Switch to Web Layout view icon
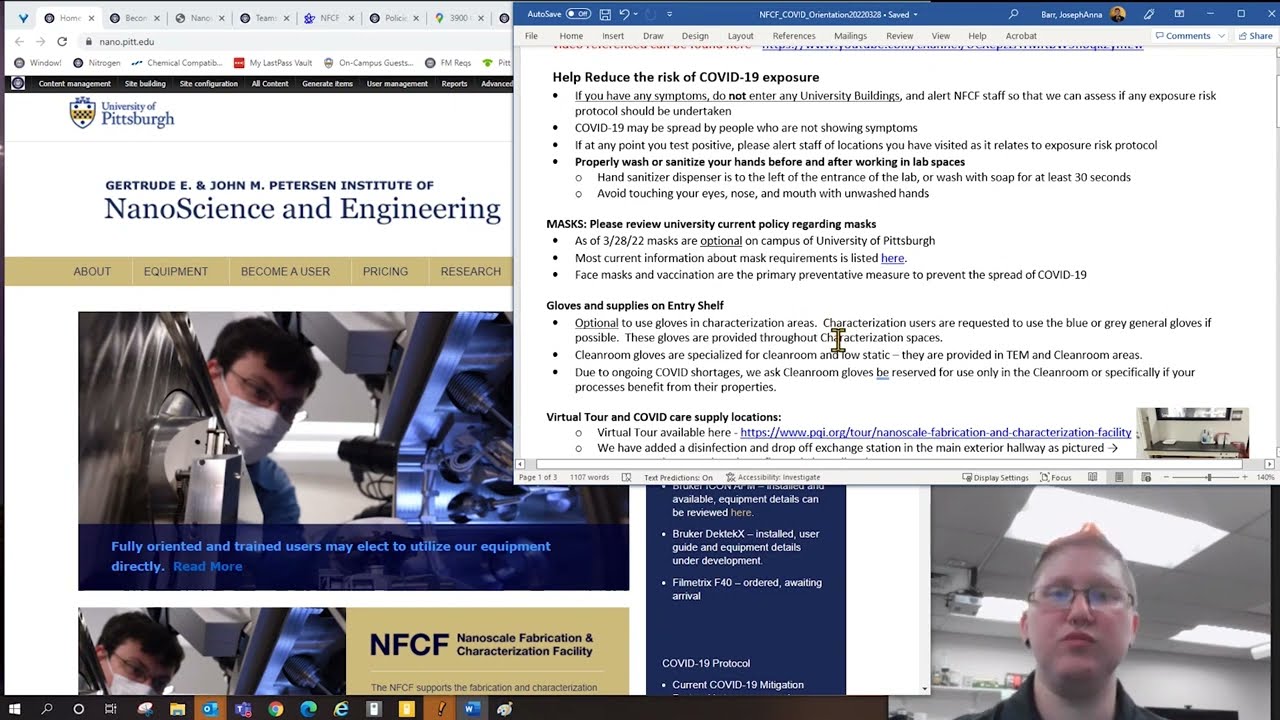This screenshot has width=1280, height=720. [x=1146, y=477]
